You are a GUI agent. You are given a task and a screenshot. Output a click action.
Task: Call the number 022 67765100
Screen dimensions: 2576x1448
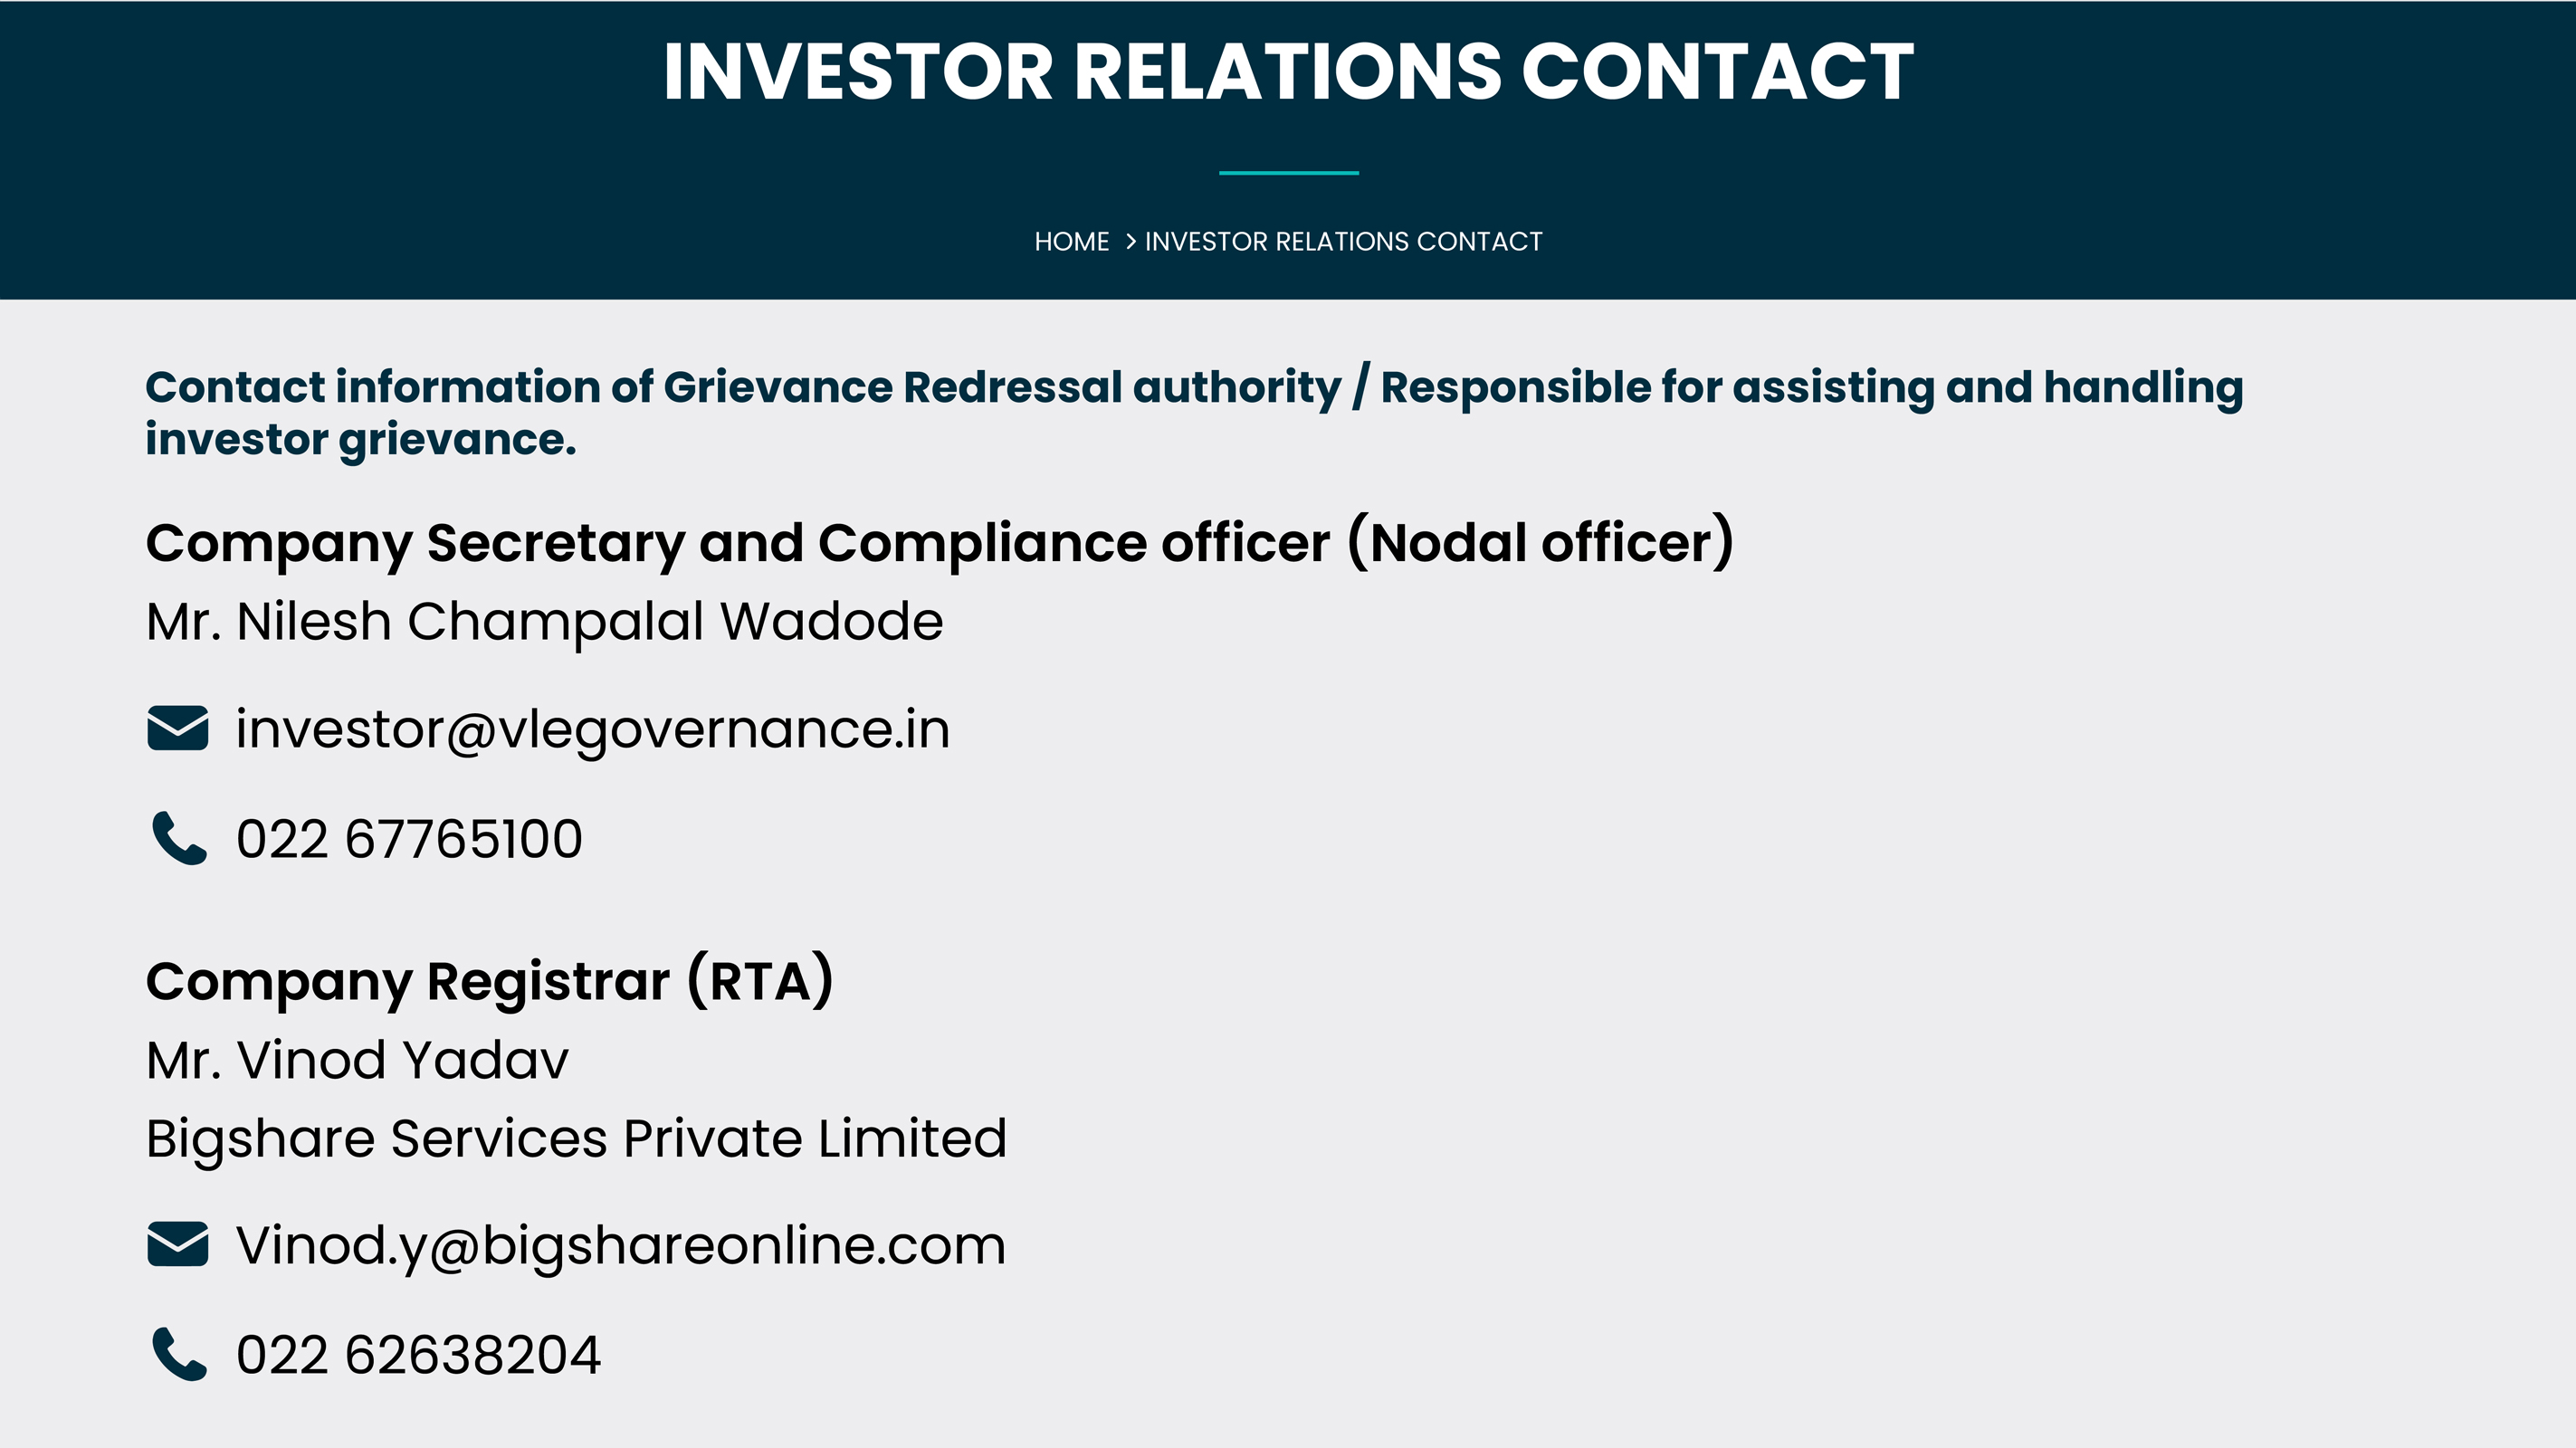(409, 838)
